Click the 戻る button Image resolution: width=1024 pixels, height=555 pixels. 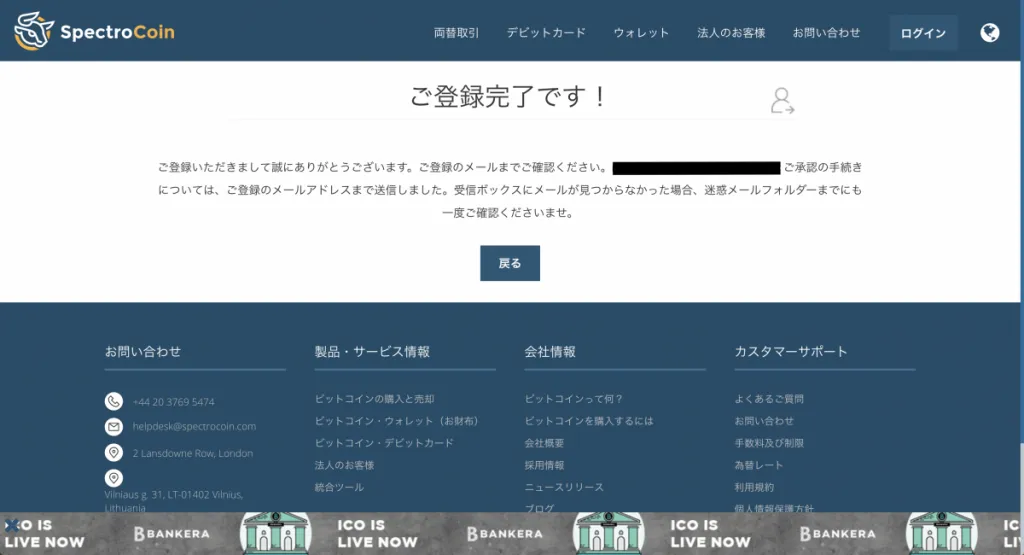coord(509,263)
